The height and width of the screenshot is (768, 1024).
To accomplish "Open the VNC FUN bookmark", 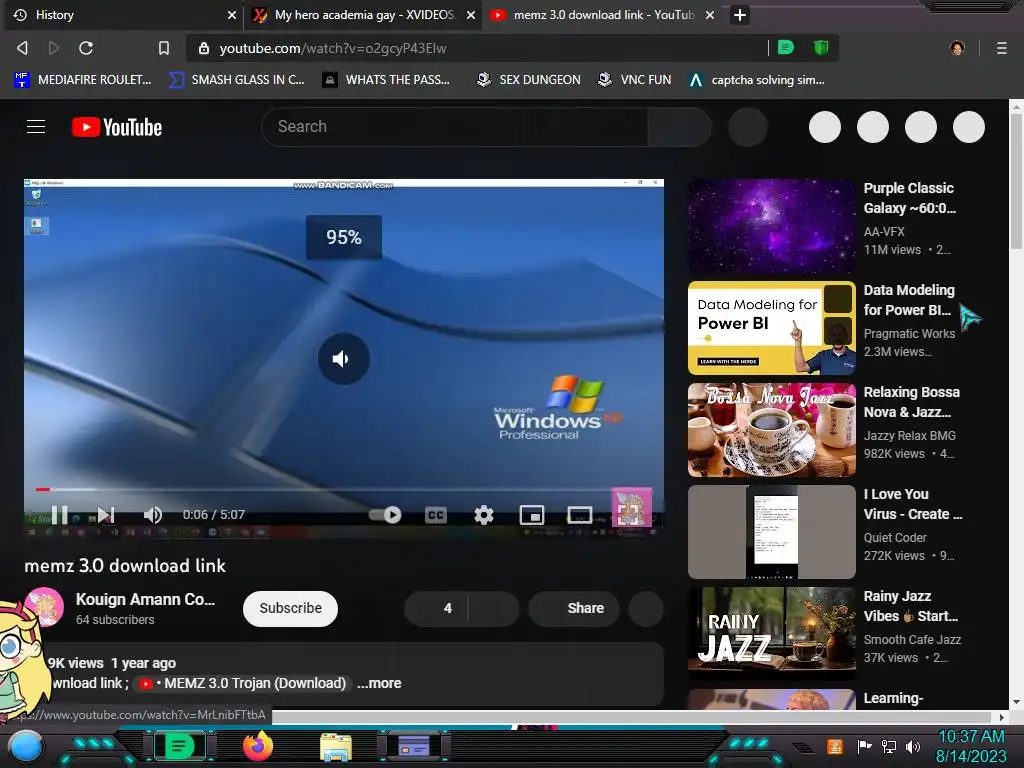I will point(635,80).
